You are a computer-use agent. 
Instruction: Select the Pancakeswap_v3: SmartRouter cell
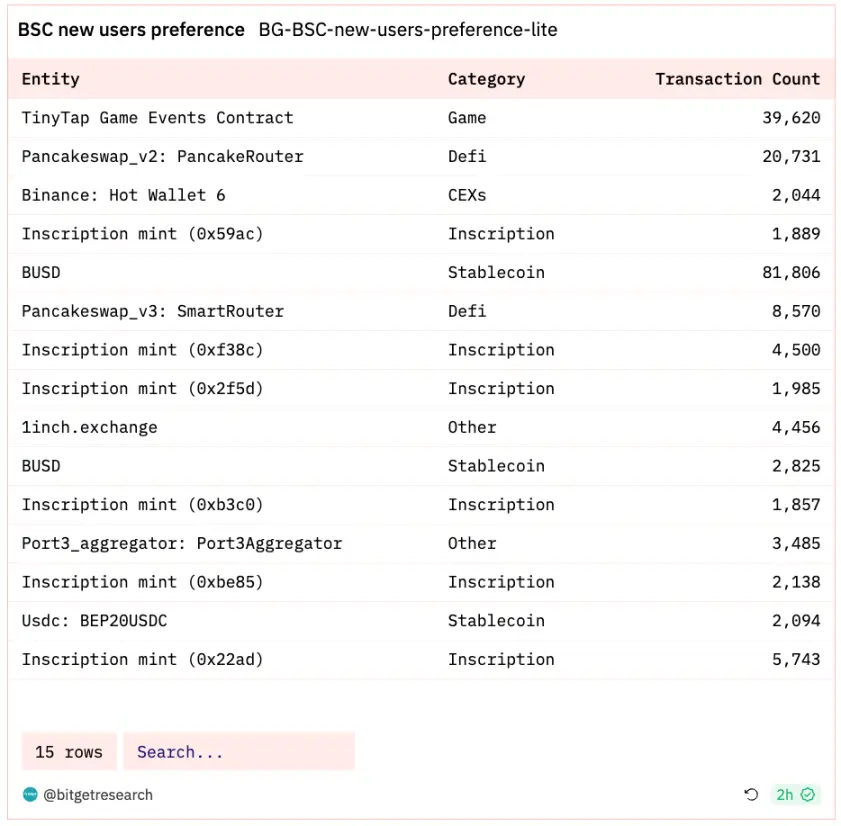coord(153,311)
